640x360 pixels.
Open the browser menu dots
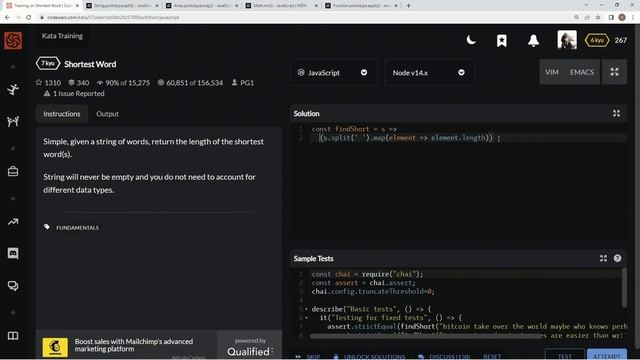click(x=633, y=18)
